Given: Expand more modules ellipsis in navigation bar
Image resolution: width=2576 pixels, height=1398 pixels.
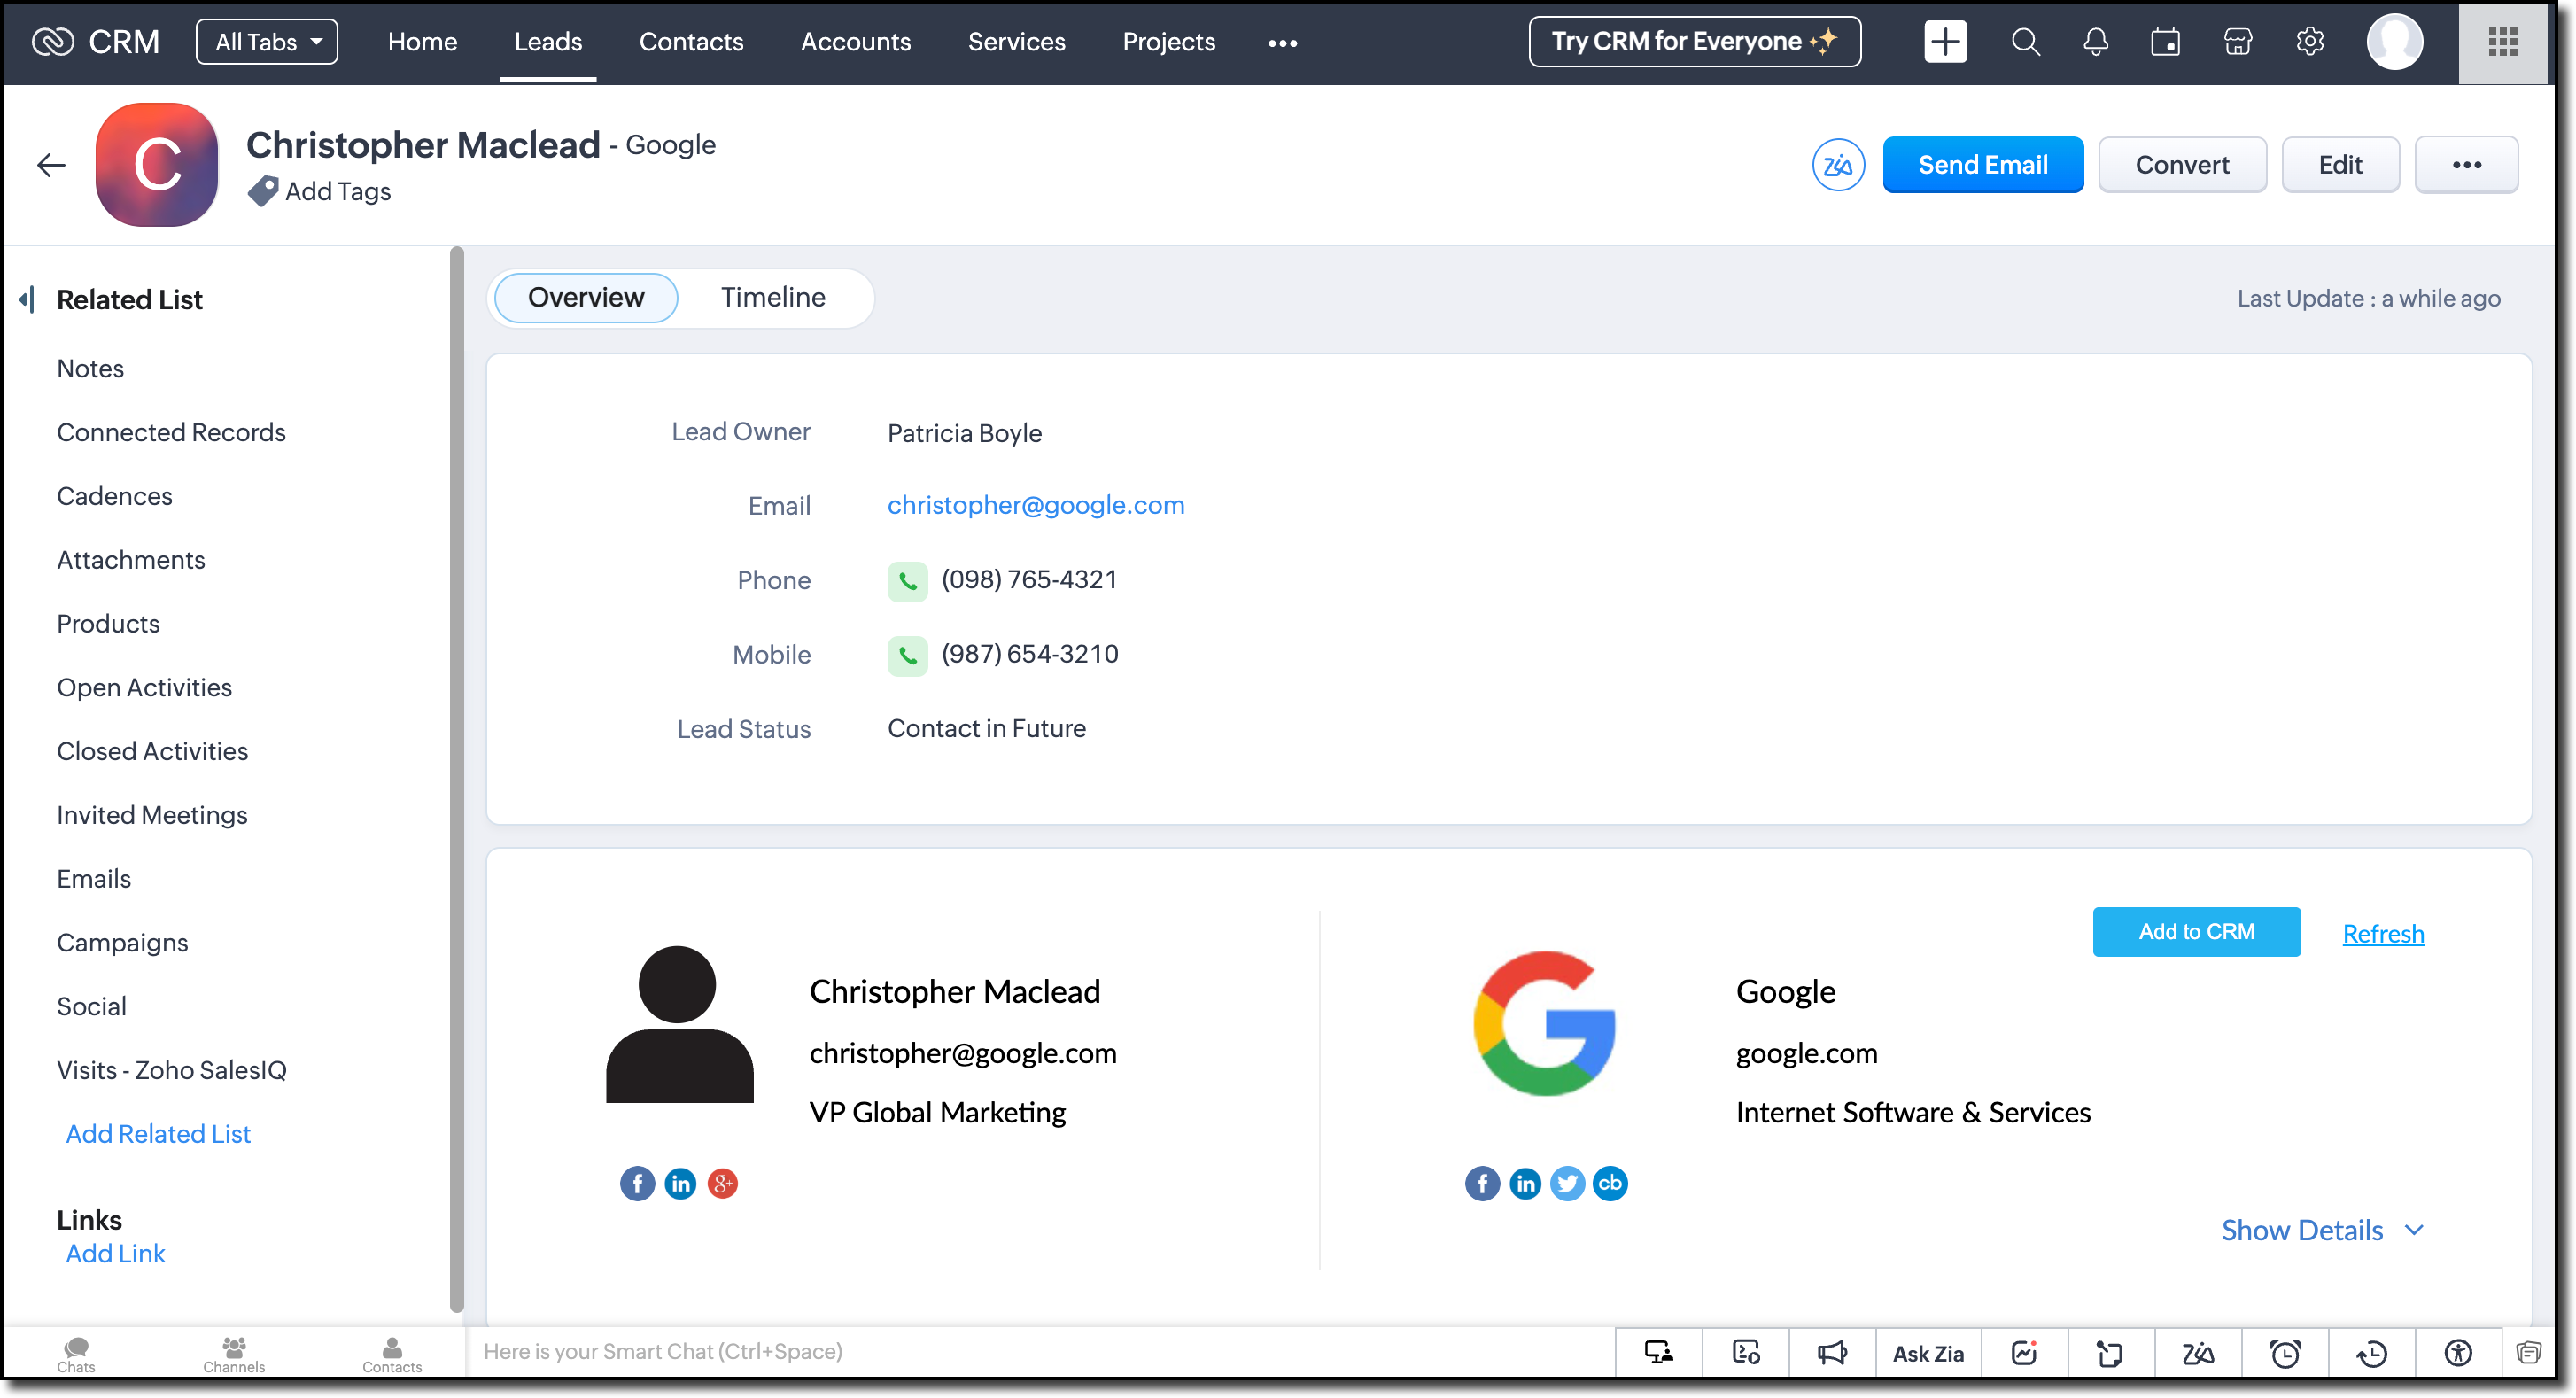Looking at the screenshot, I should coord(1282,43).
